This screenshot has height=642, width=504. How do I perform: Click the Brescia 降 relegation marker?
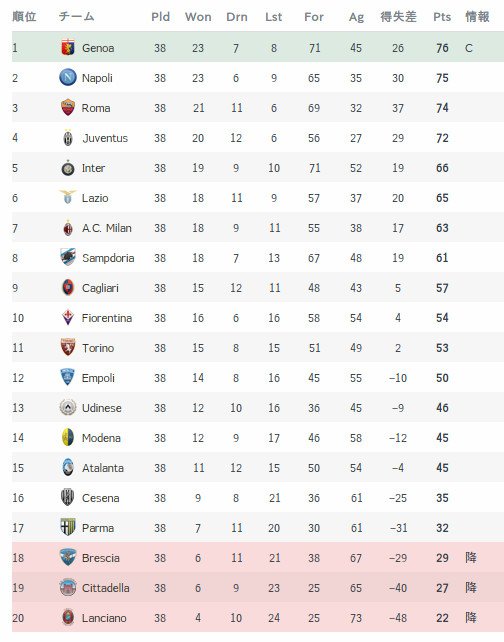[x=471, y=557]
